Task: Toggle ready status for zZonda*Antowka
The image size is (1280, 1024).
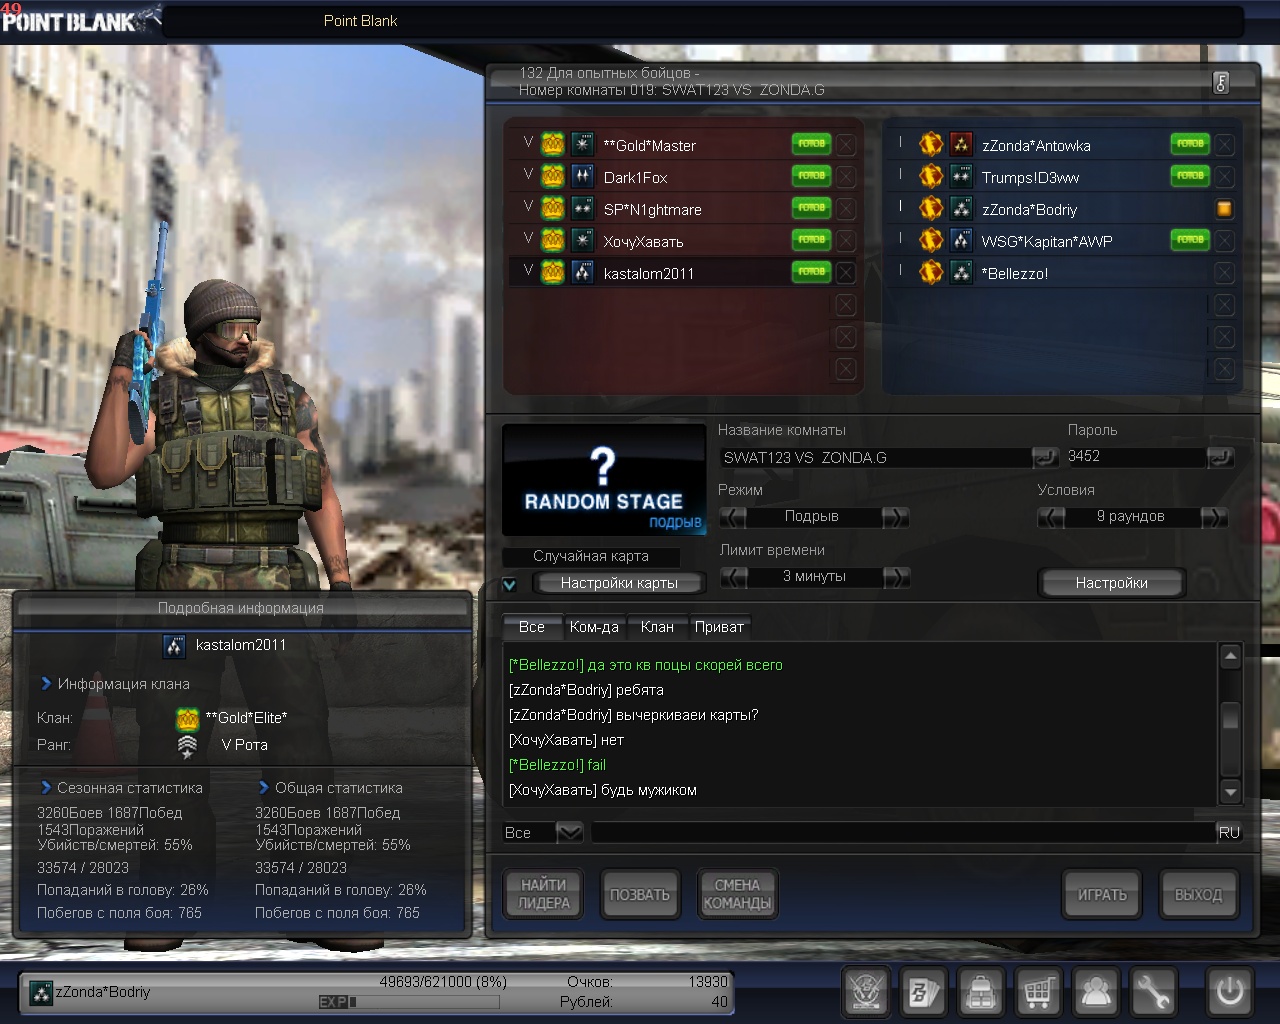Action: 1190,145
